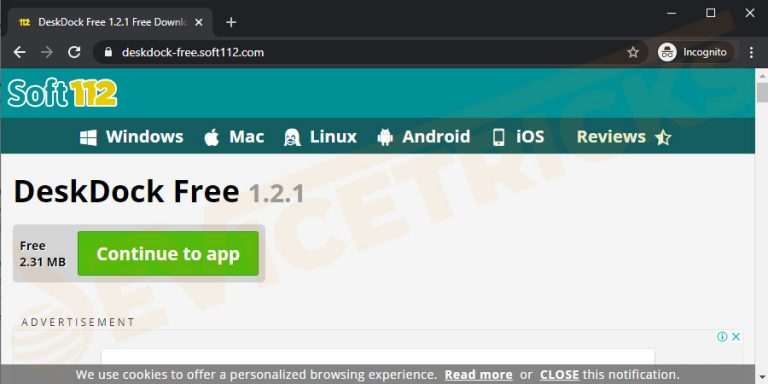This screenshot has width=768, height=384.
Task: Click the iOS phone icon in navigation
Action: pyautogui.click(x=499, y=137)
